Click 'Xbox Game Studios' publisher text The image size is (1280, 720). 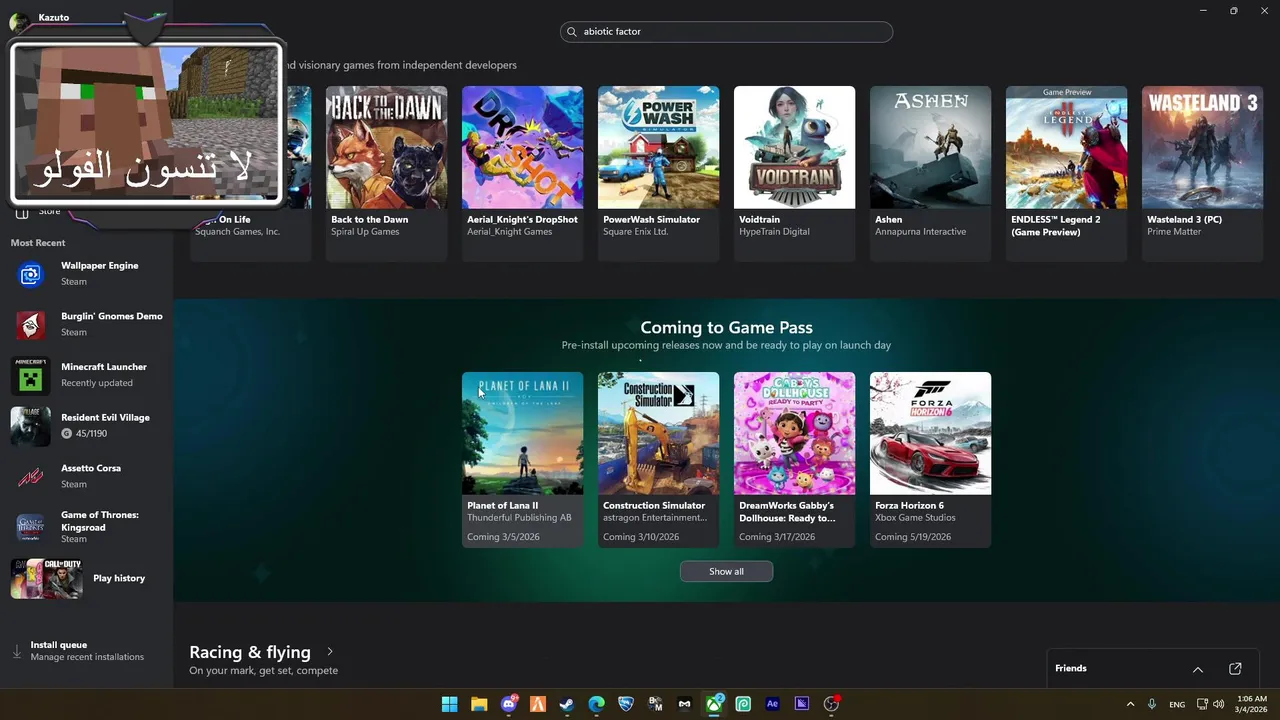(915, 518)
